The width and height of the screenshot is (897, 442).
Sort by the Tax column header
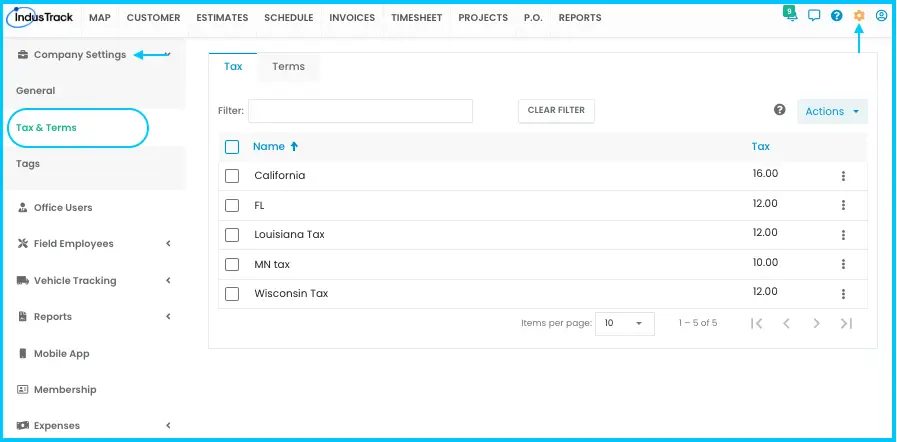[760, 146]
